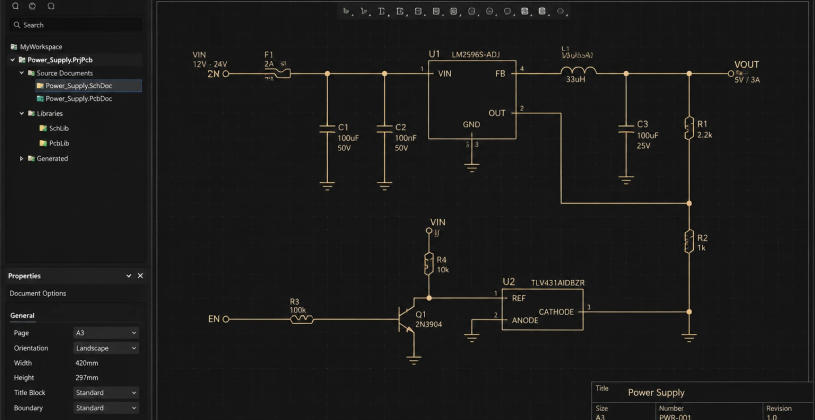This screenshot has width=815, height=420.
Task: Open the Boundary dropdown
Action: point(106,408)
